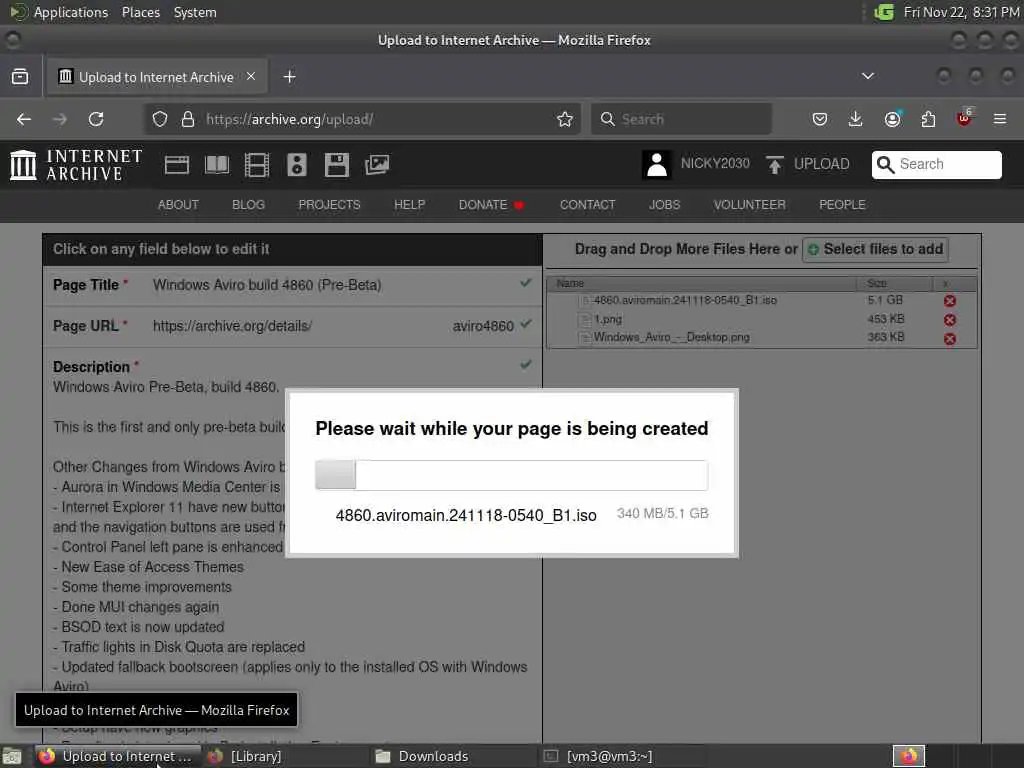The image size is (1024, 768).
Task: Open the System menu
Action: click(195, 12)
